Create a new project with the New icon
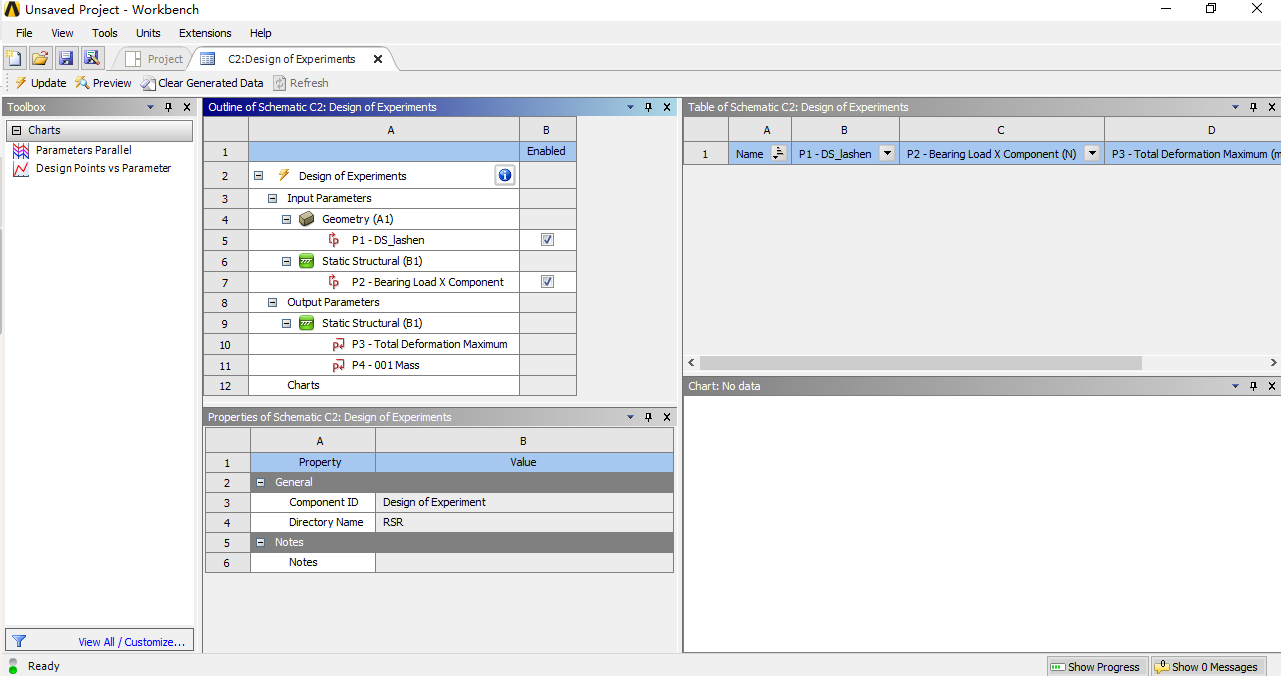Image resolution: width=1281 pixels, height=676 pixels. click(13, 57)
